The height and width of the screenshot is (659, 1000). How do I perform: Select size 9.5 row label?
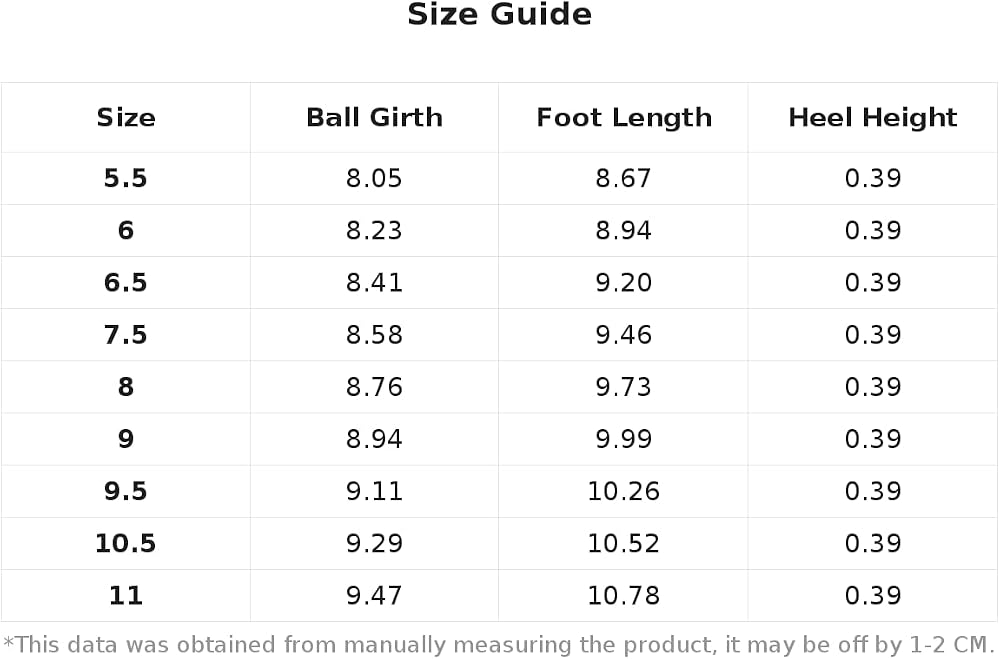click(126, 491)
